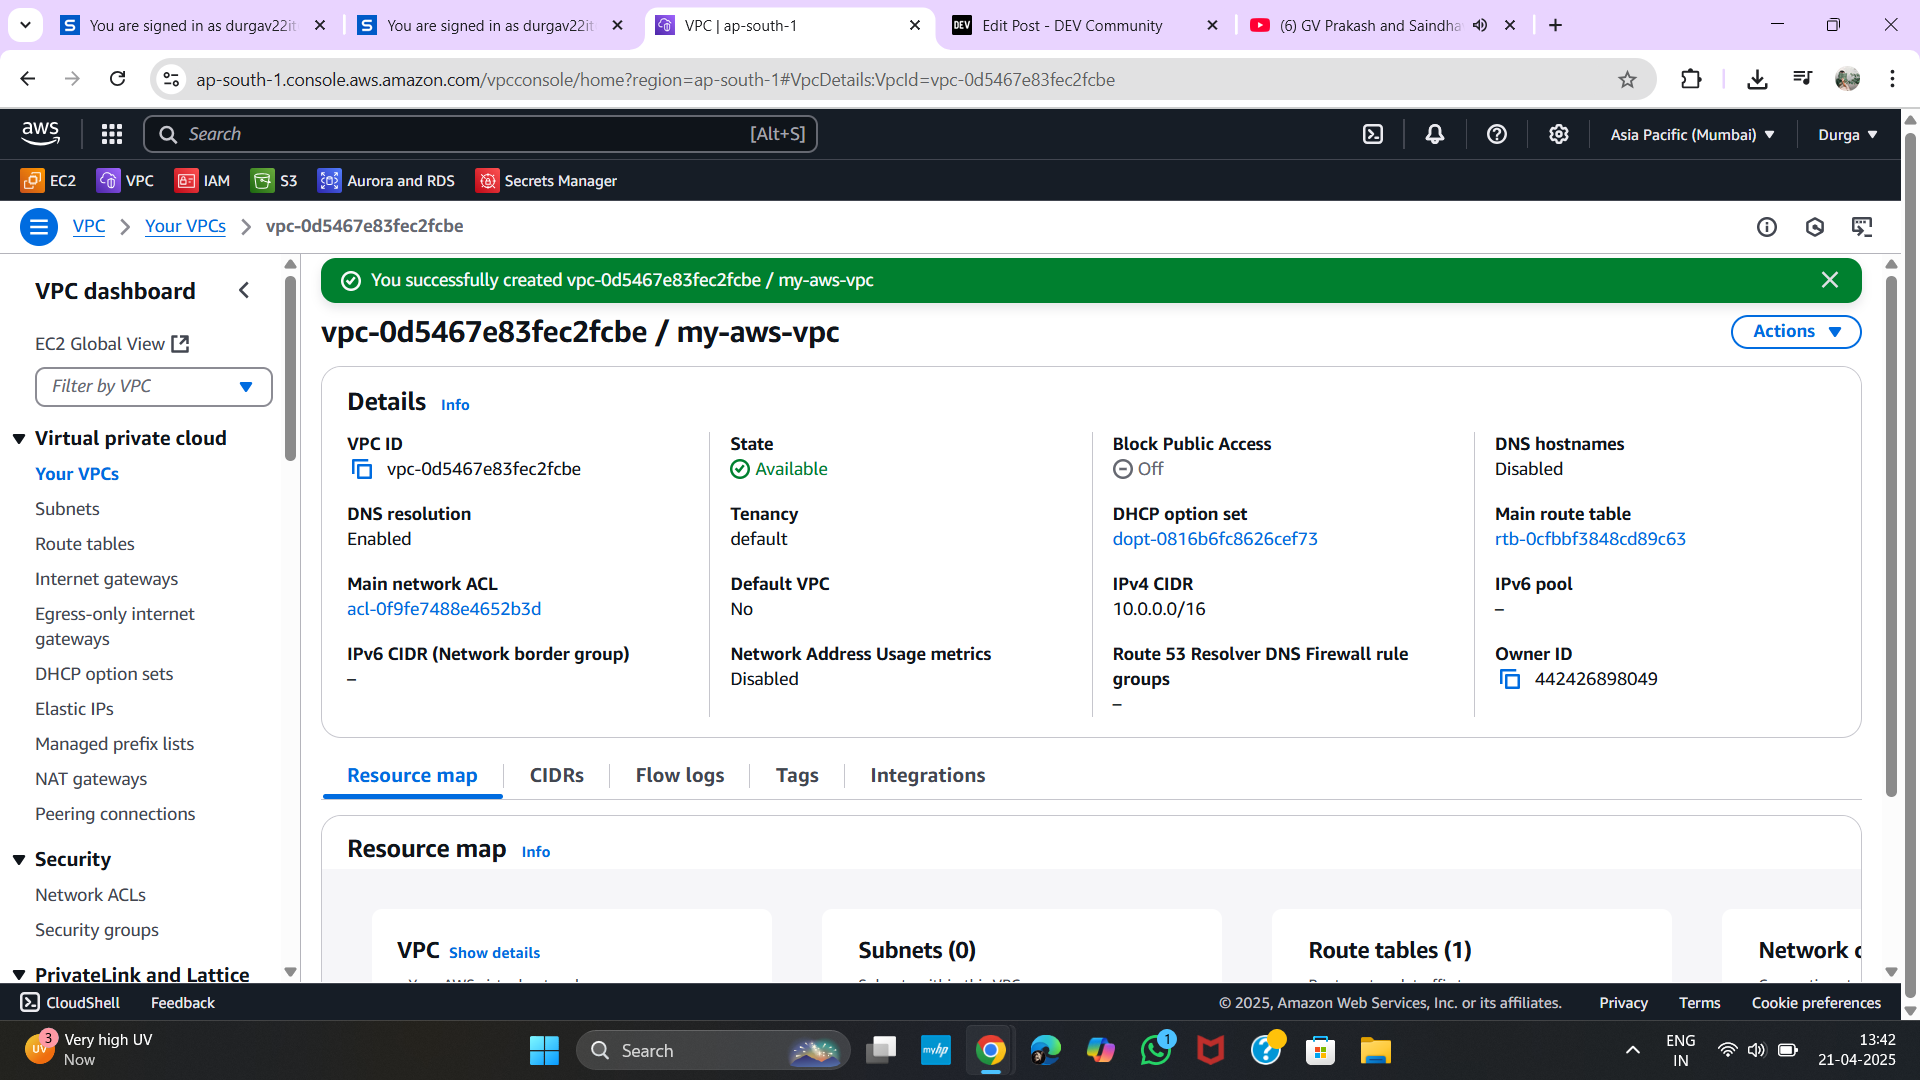
Task: Open the EC2 shortcut in favorites bar
Action: click(x=48, y=180)
